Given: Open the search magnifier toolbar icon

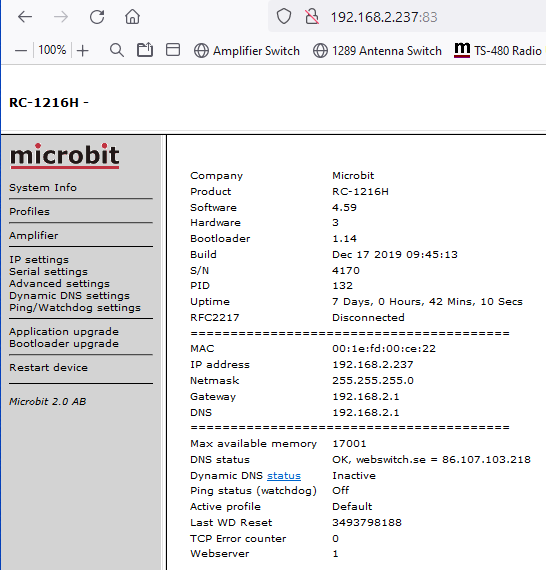Looking at the screenshot, I should (117, 50).
